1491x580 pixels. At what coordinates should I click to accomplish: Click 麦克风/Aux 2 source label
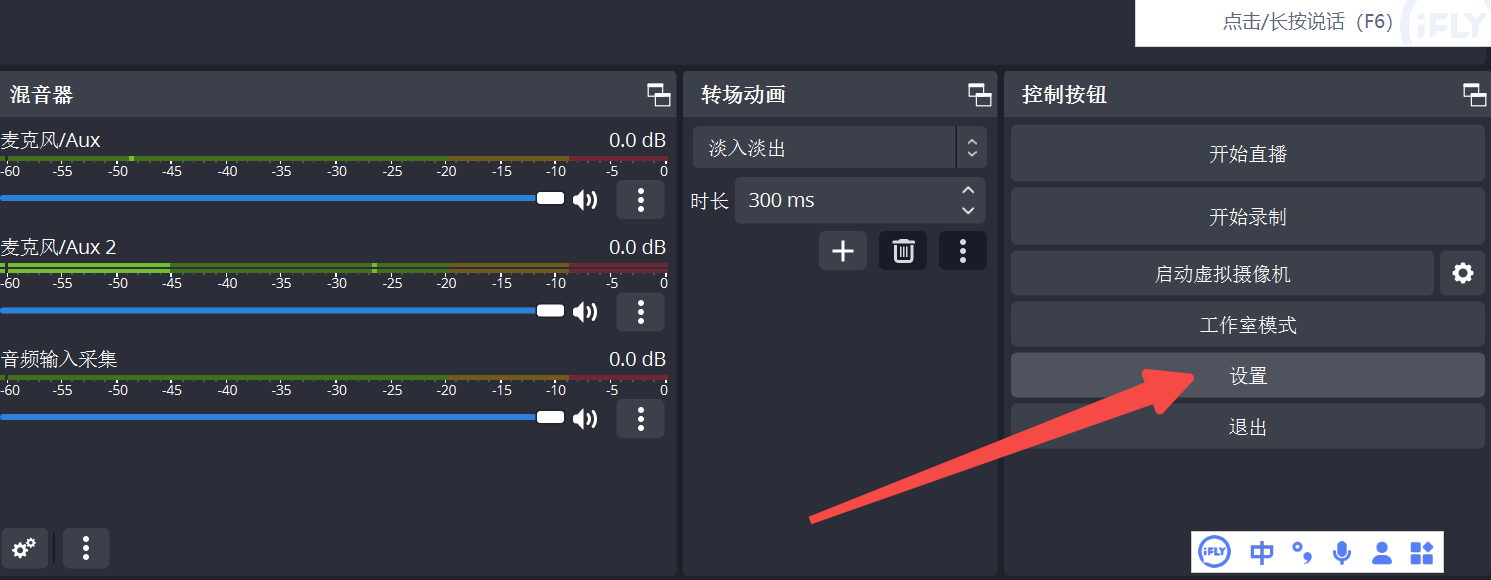click(x=59, y=247)
